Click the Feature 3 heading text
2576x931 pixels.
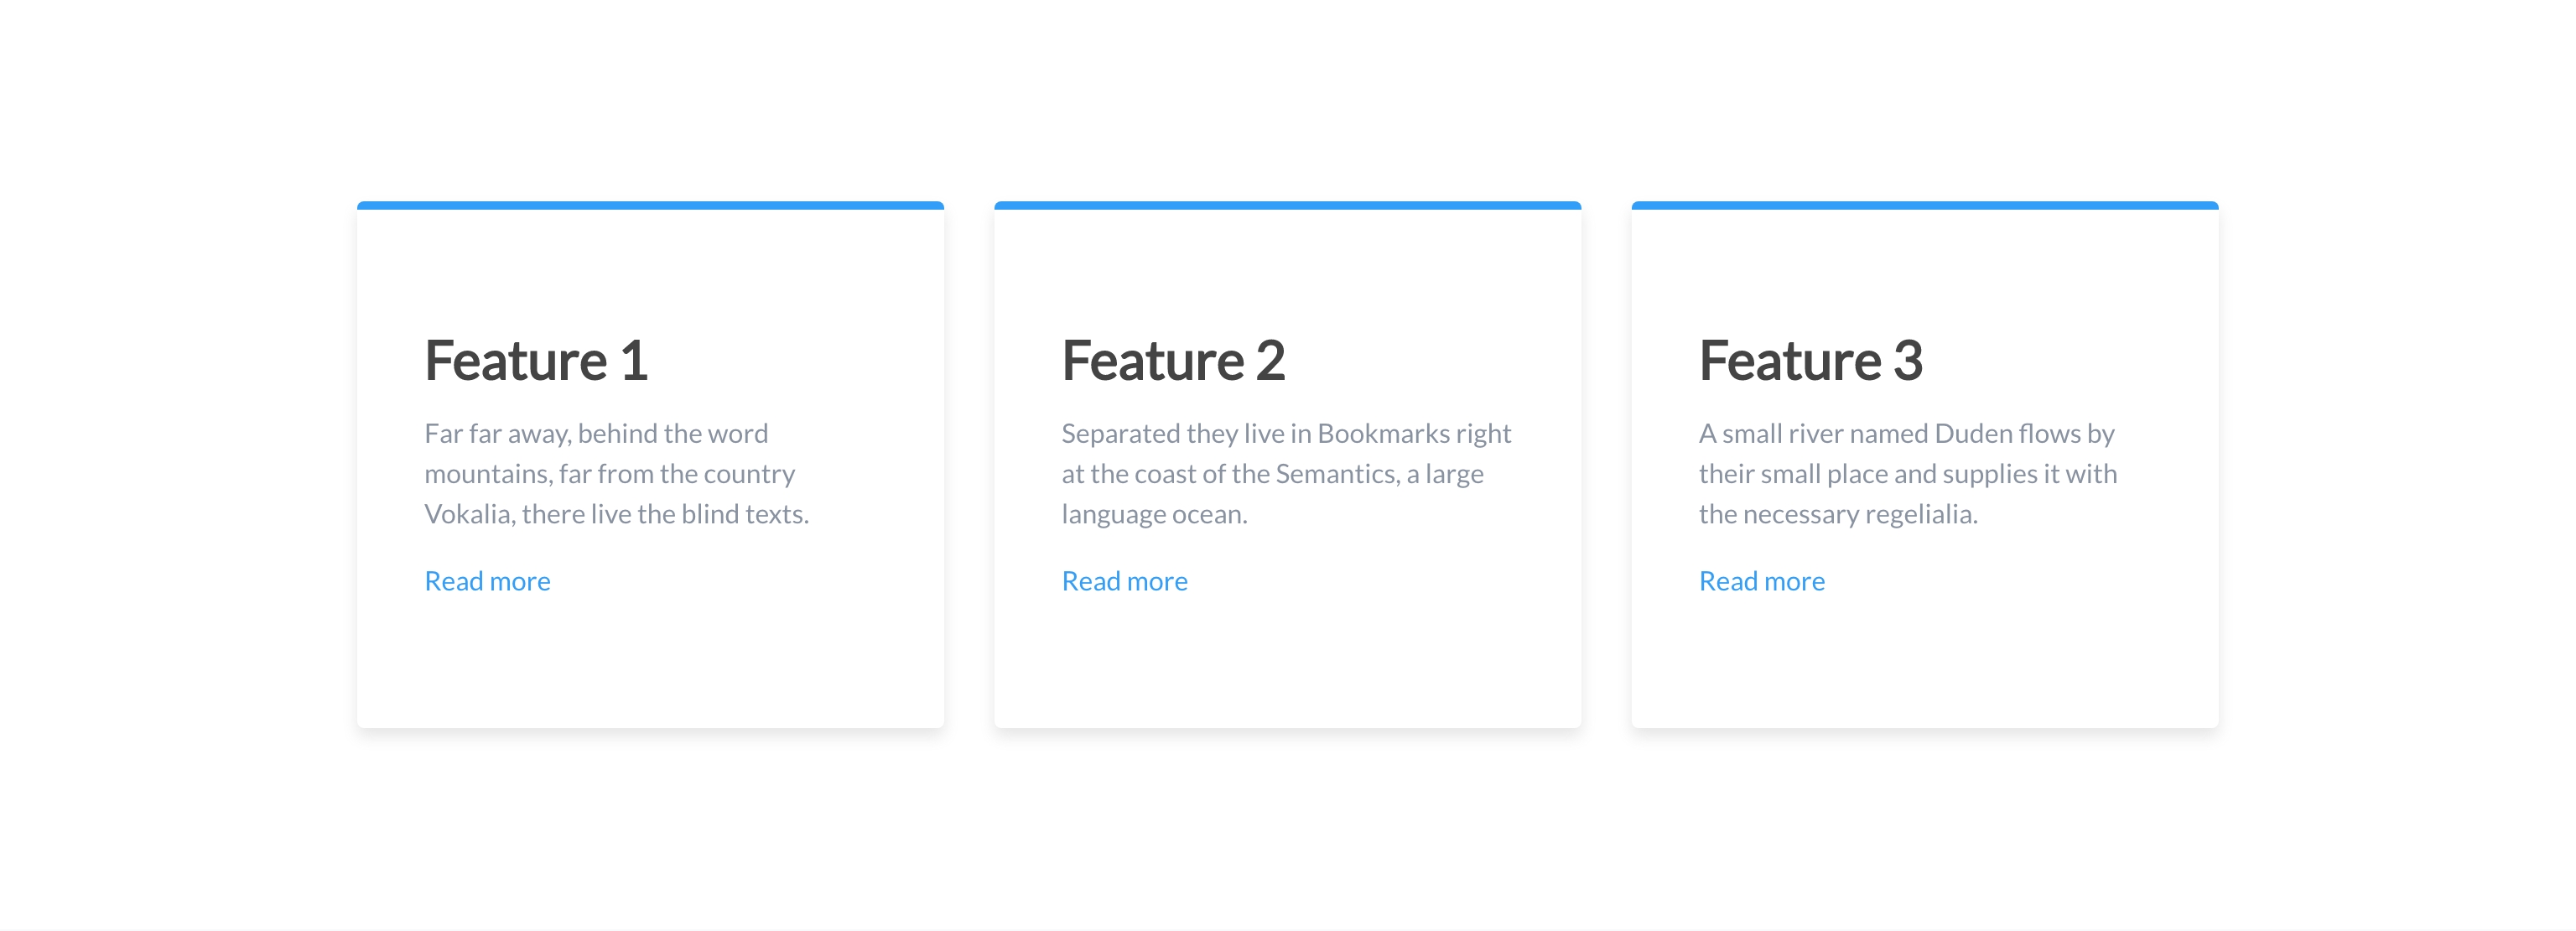[x=1810, y=360]
